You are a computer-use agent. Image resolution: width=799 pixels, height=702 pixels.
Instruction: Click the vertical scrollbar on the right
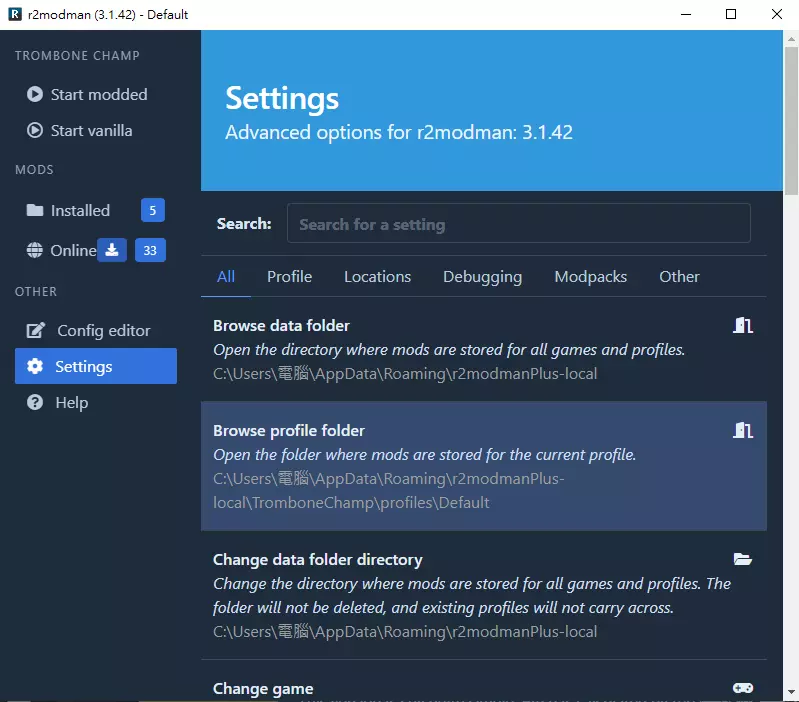coord(791,120)
